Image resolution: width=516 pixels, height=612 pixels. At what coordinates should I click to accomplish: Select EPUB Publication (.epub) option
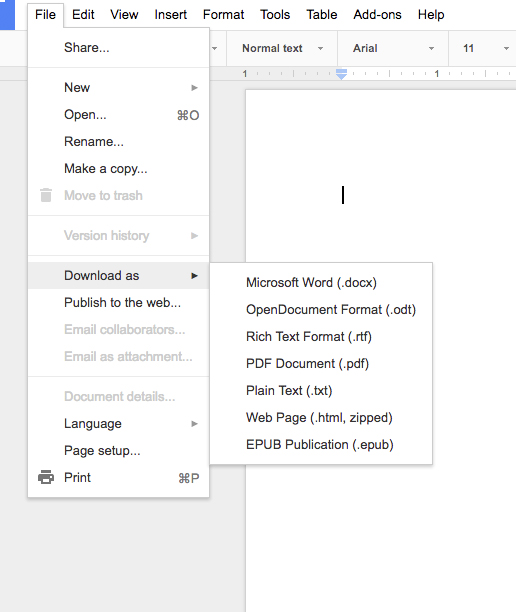pos(321,444)
